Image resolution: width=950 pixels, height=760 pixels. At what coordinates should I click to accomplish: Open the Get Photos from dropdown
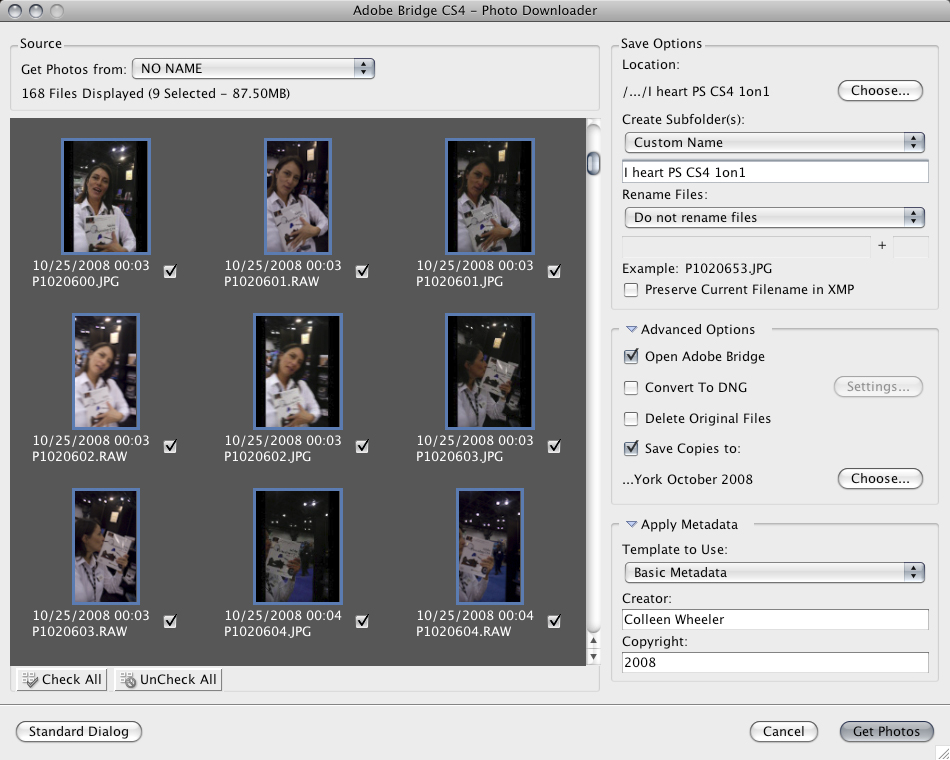253,68
